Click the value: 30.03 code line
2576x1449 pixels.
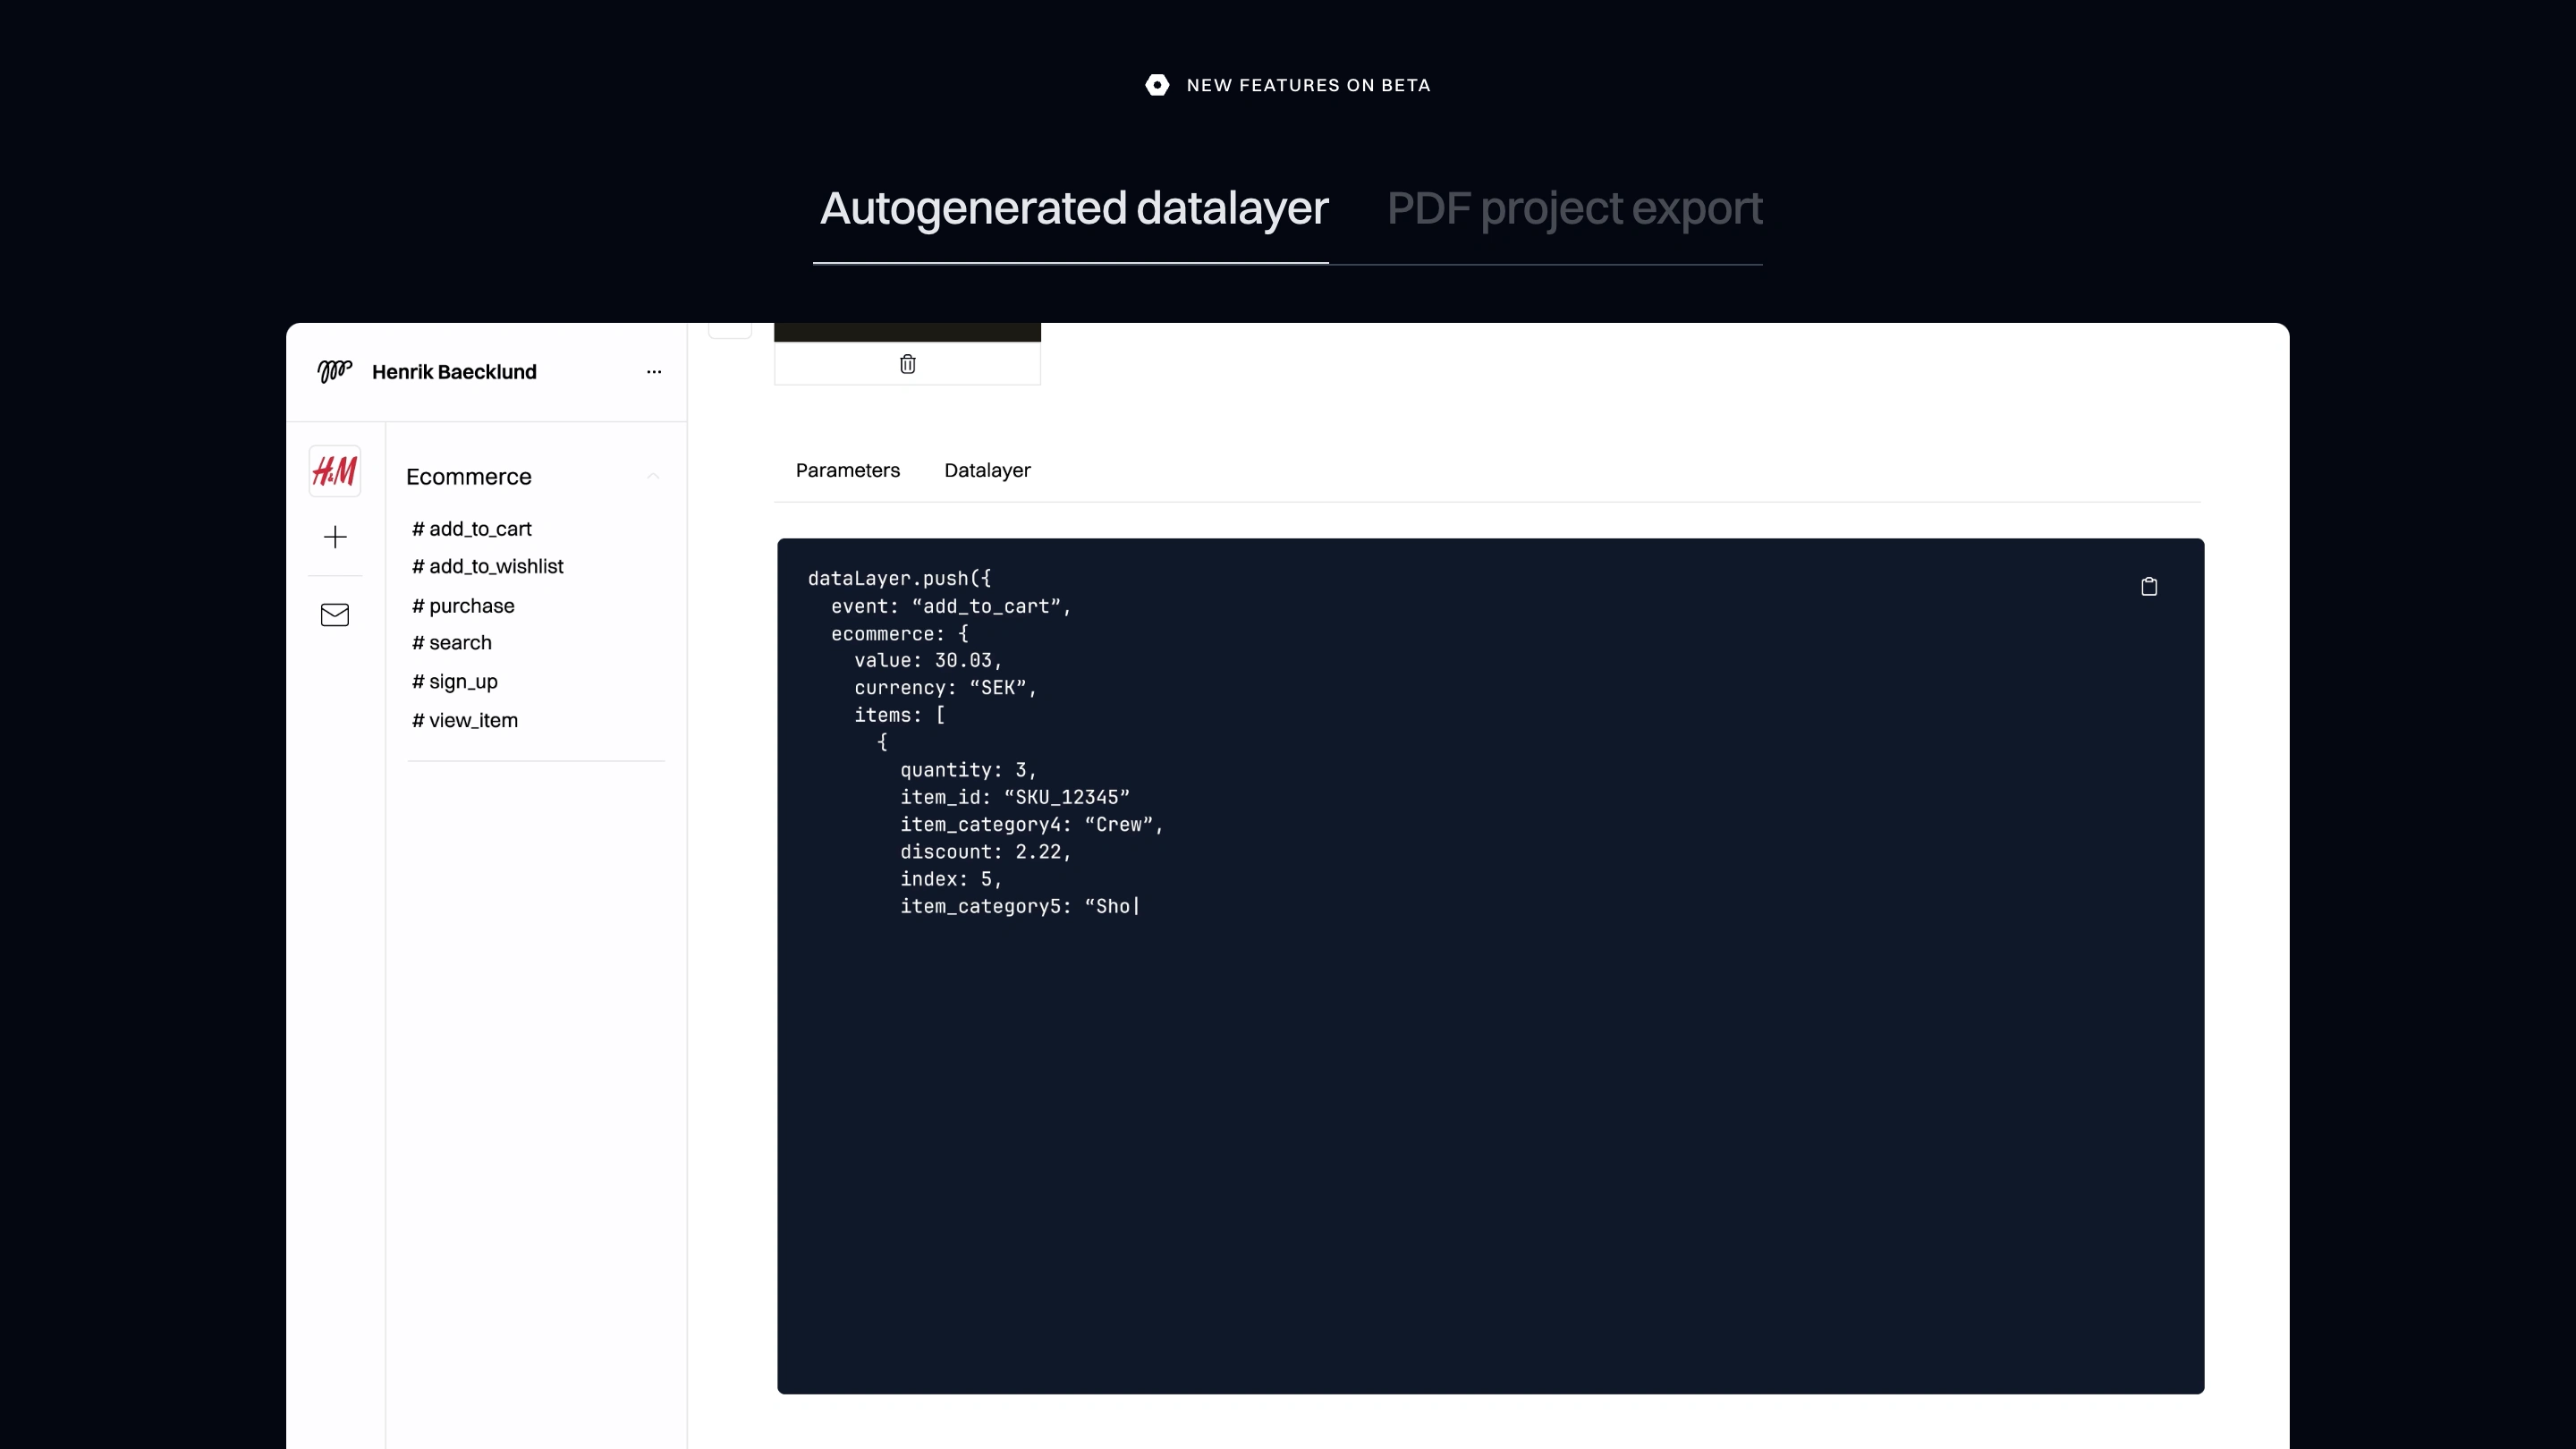click(927, 660)
